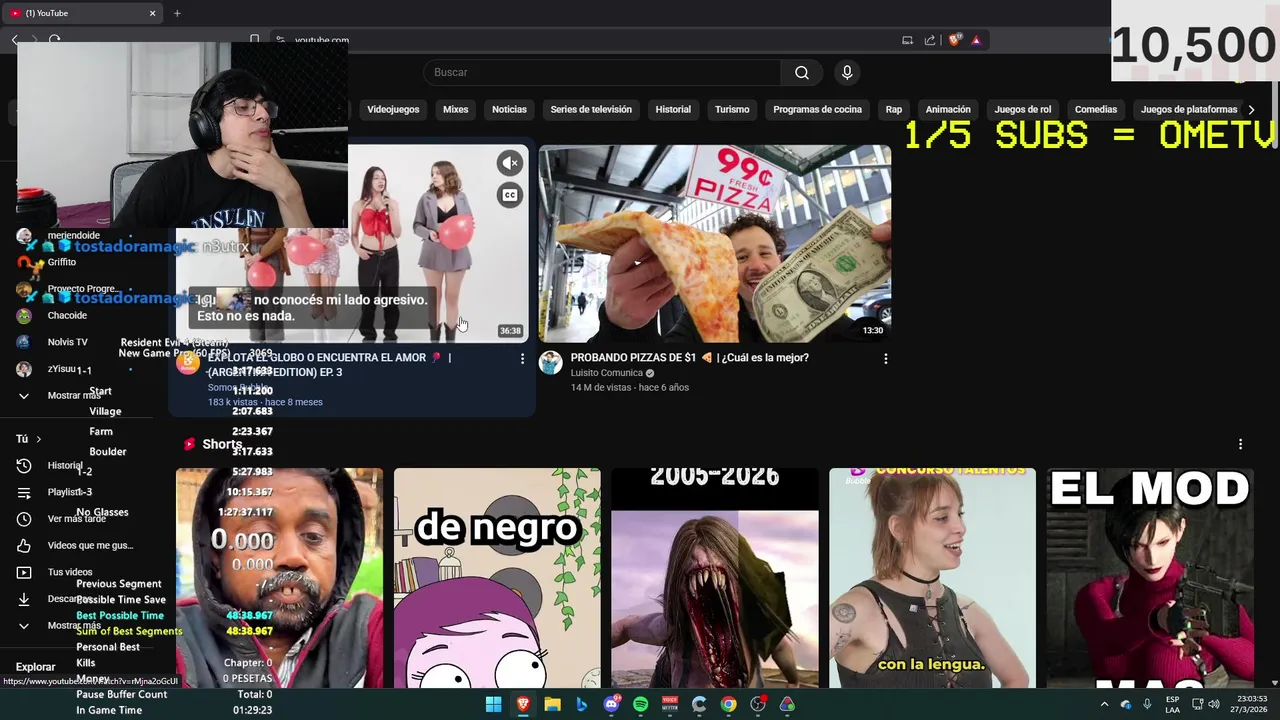Open Spotify from the taskbar
This screenshot has width=1280, height=720.
(x=640, y=704)
